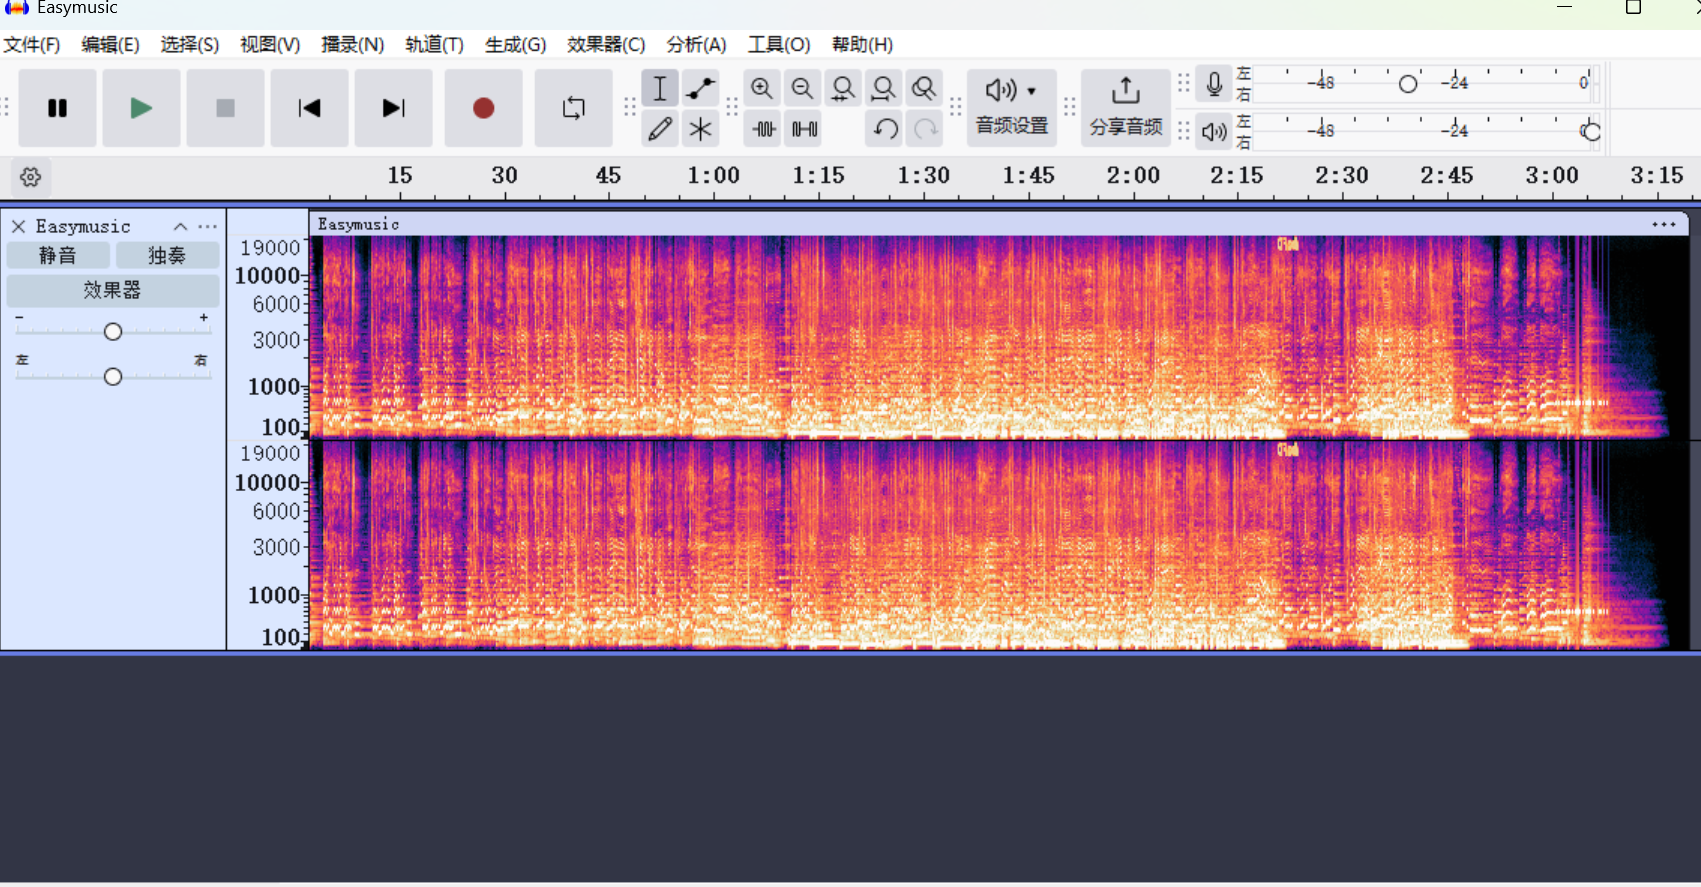Trim audio outside selection icon
1701x887 pixels.
tap(764, 129)
